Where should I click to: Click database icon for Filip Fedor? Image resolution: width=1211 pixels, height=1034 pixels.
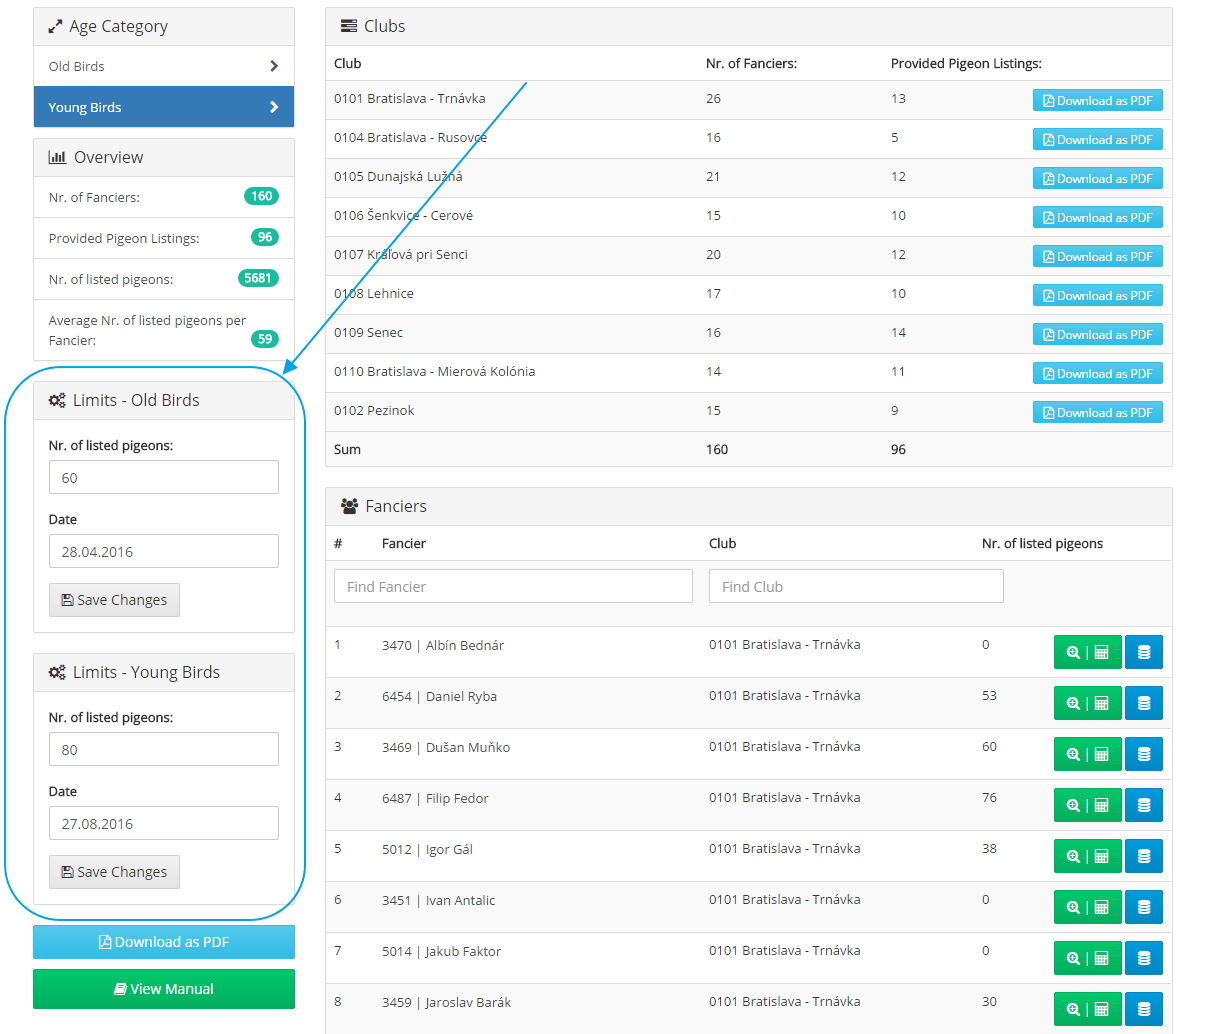[x=1143, y=805]
